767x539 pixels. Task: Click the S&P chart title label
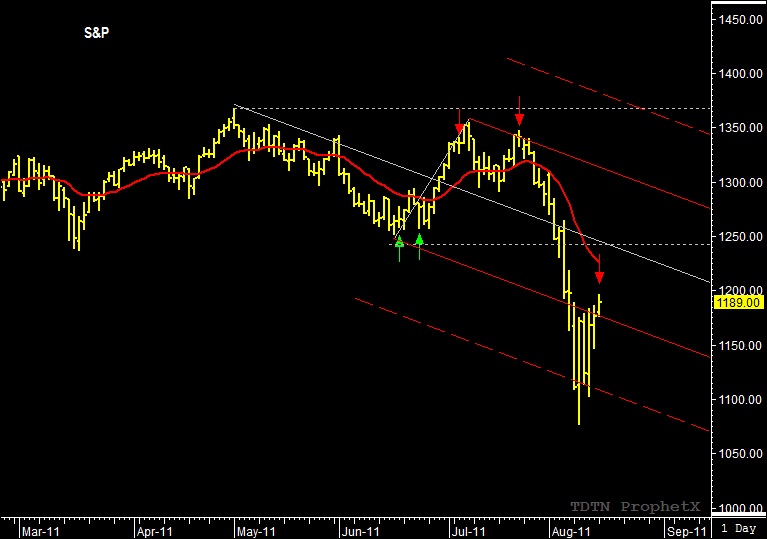[x=96, y=33]
